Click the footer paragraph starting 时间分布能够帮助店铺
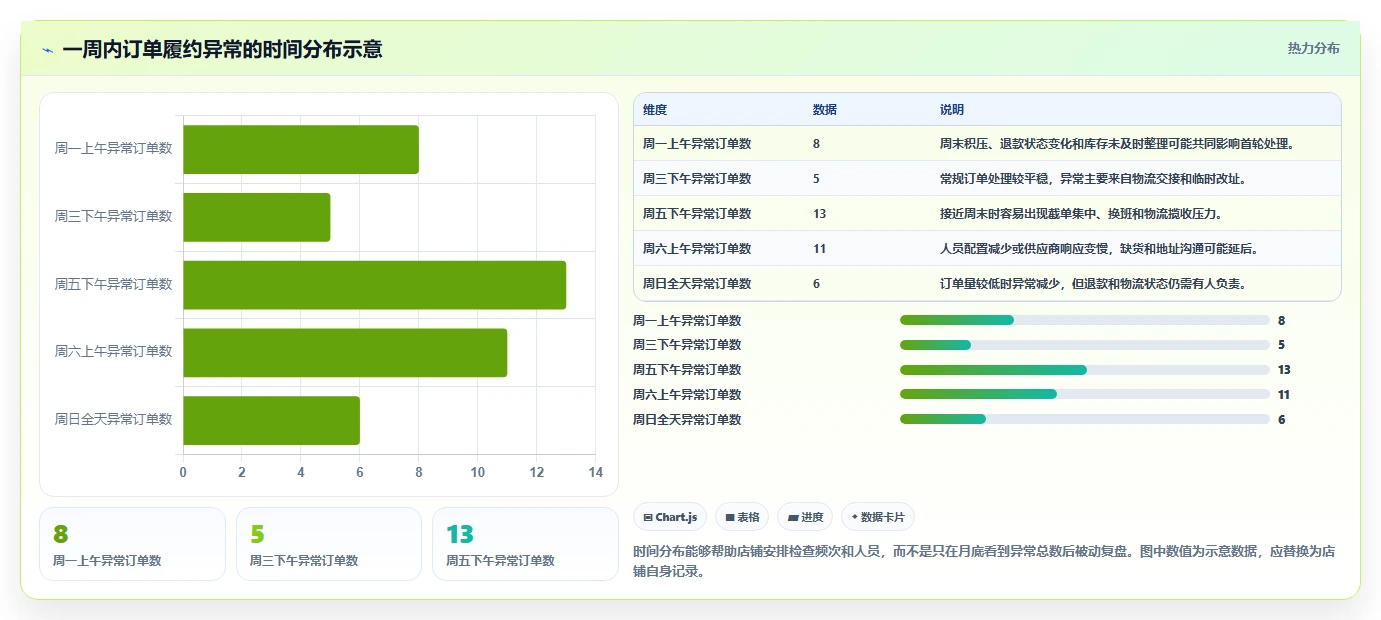The height and width of the screenshot is (620, 1381). (x=983, y=562)
